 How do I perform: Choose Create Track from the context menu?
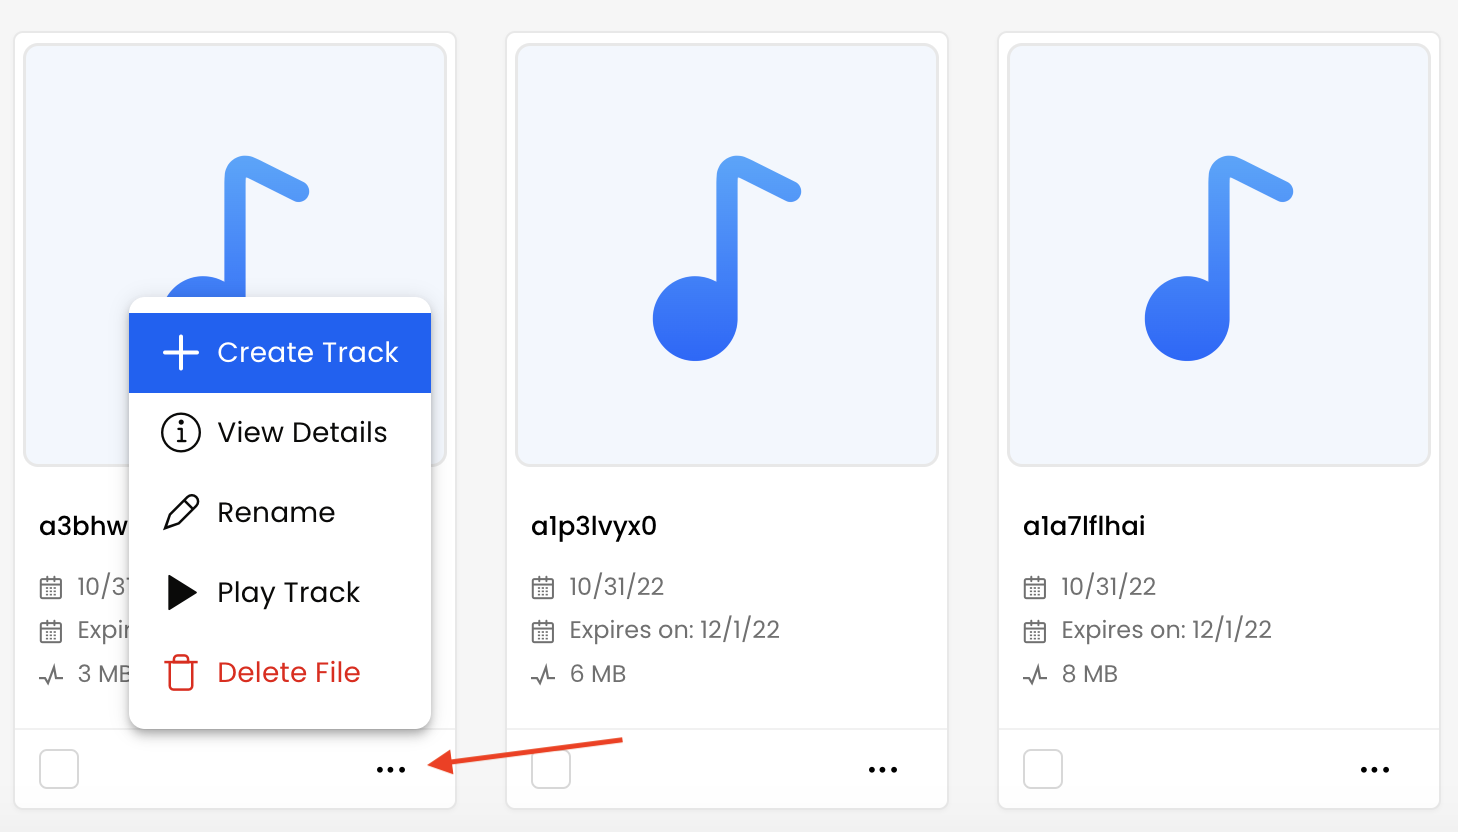coord(280,353)
